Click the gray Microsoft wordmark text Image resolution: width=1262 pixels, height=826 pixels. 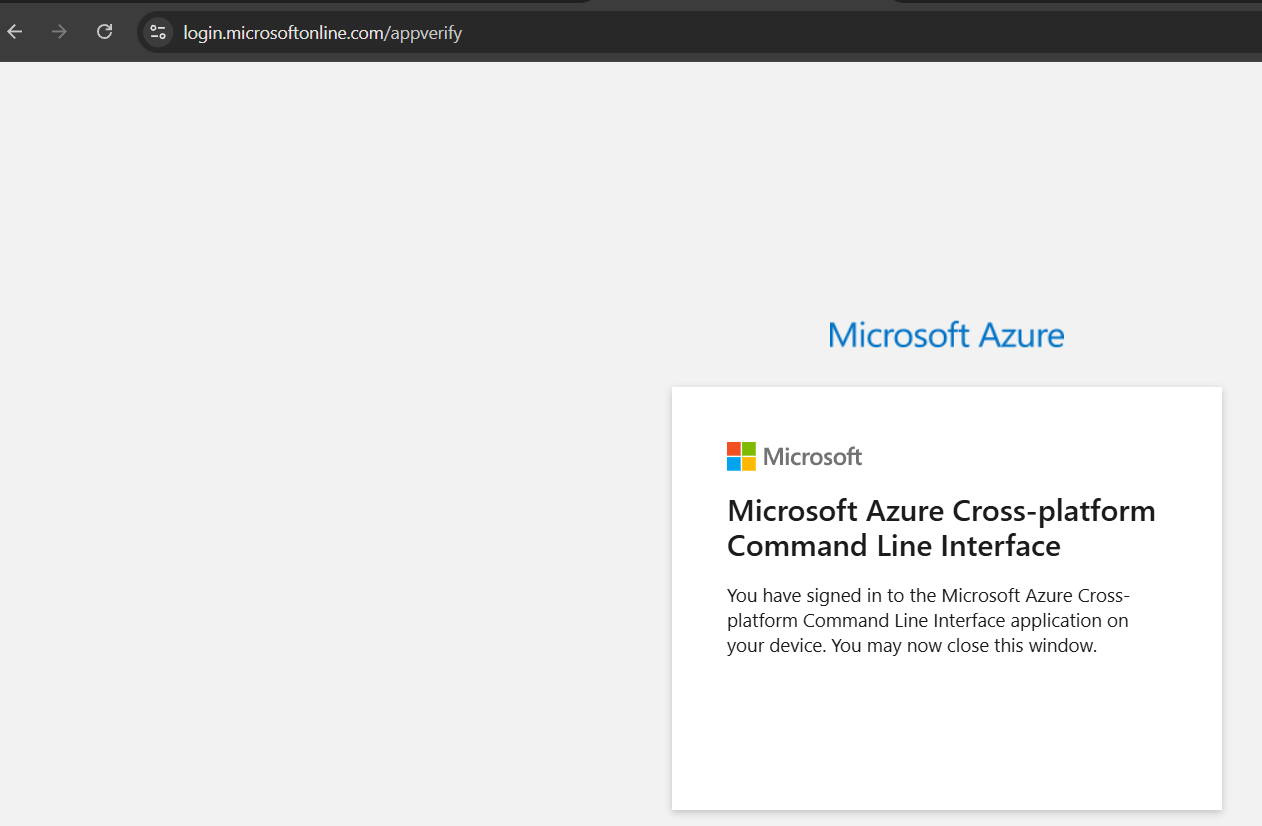point(812,457)
